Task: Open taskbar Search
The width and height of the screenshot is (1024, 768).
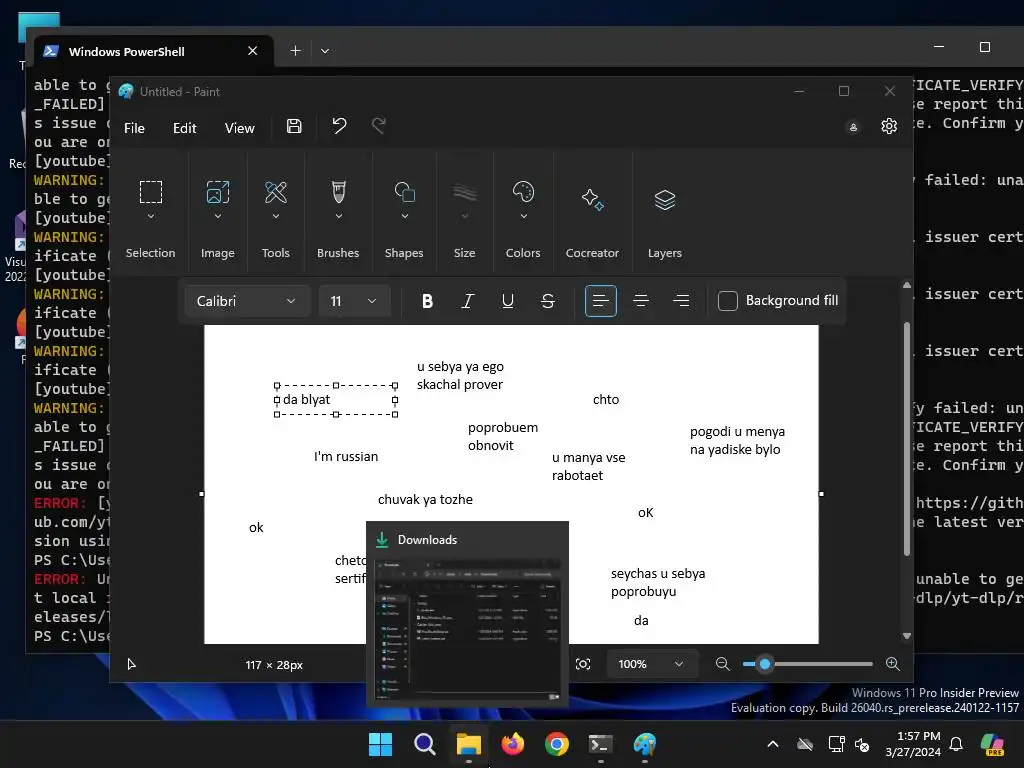Action: point(424,744)
